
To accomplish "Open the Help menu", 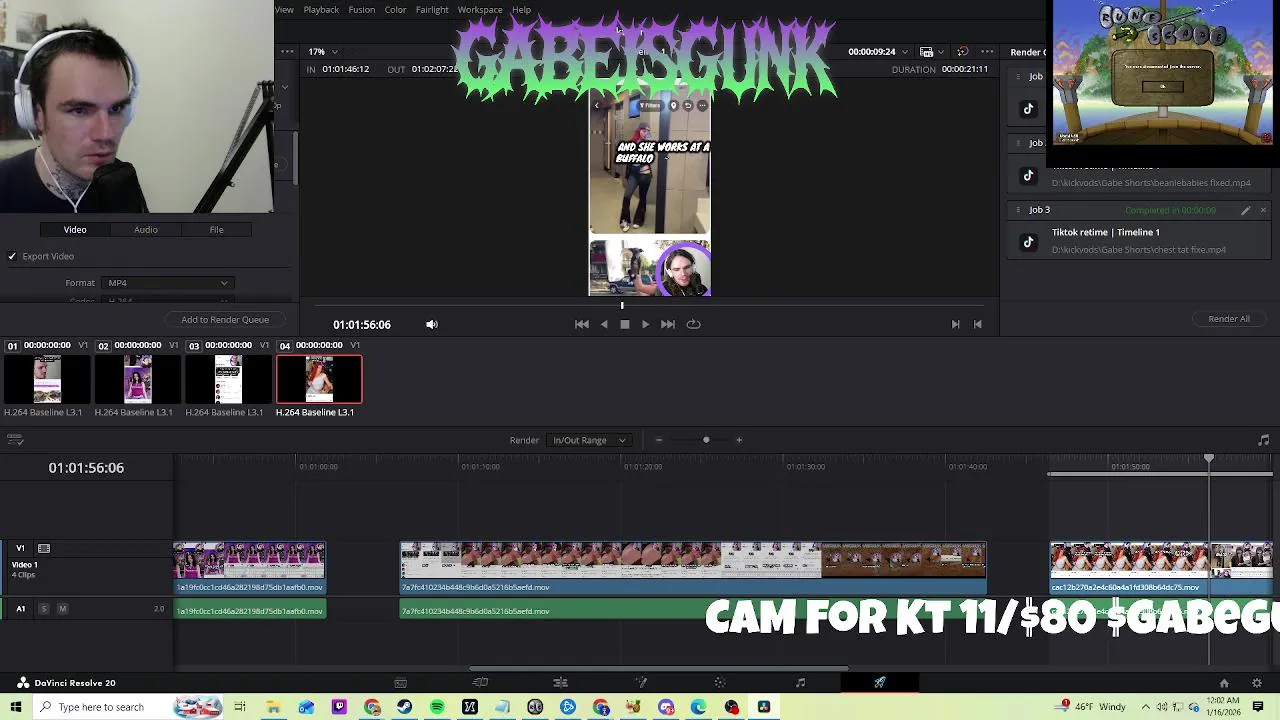I will [521, 10].
